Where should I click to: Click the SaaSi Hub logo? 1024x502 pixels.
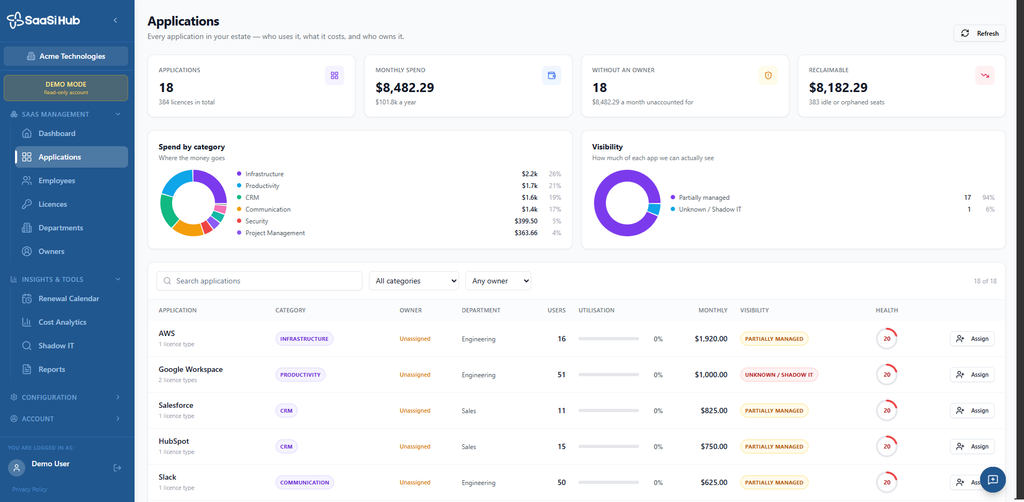pos(43,20)
